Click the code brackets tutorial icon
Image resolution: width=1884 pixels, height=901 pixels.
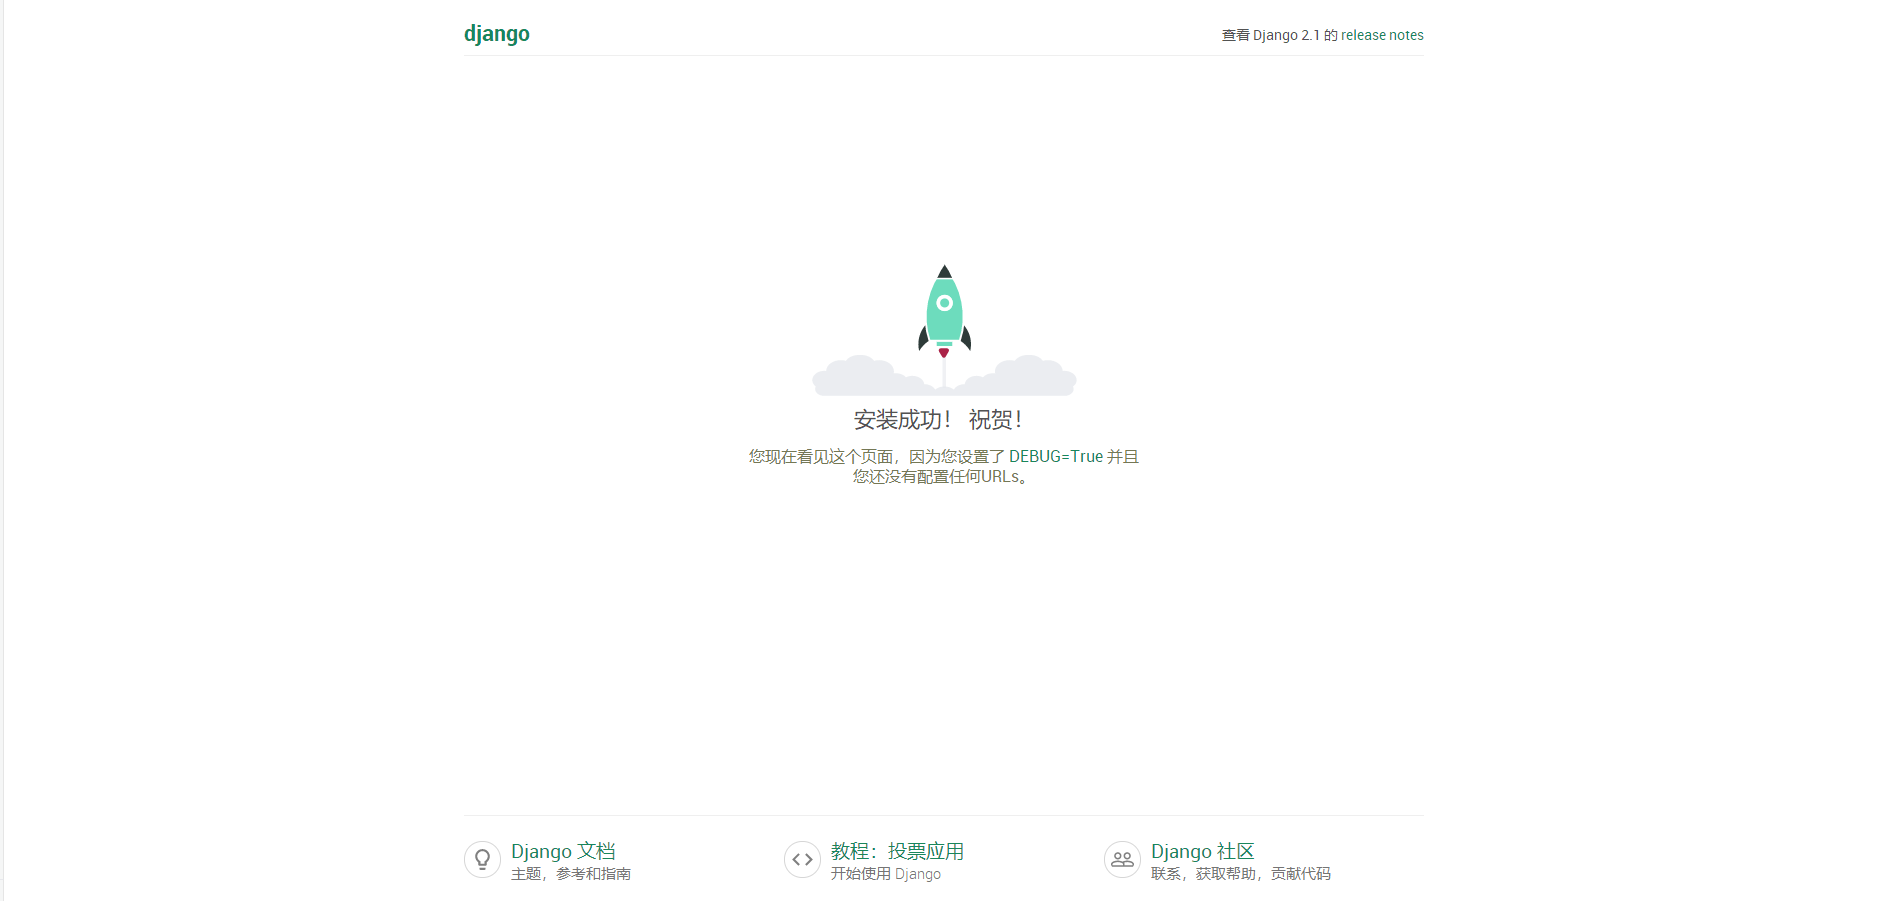coord(802,859)
